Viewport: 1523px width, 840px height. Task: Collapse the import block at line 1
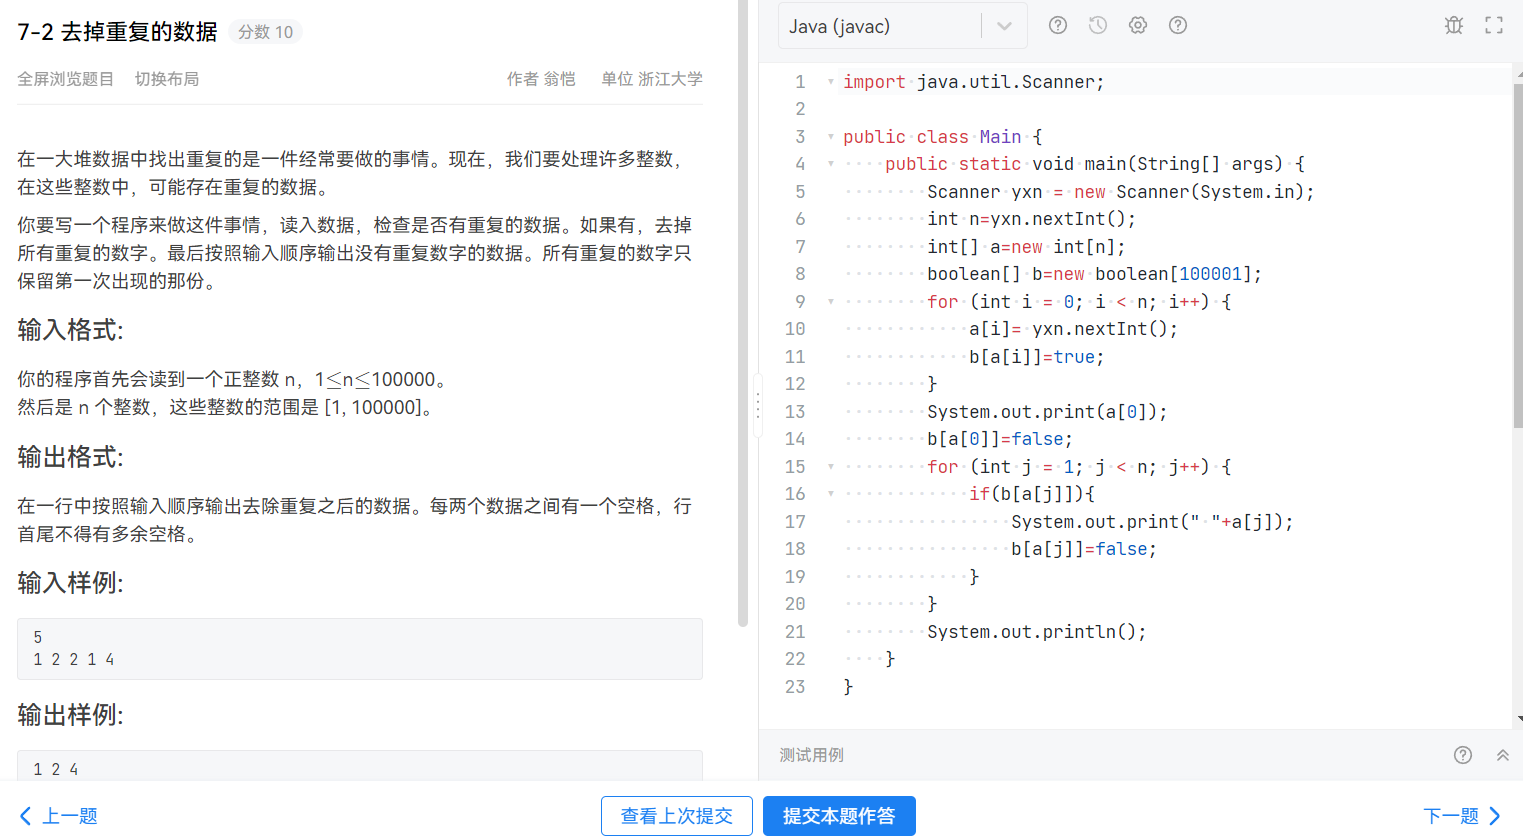click(830, 82)
